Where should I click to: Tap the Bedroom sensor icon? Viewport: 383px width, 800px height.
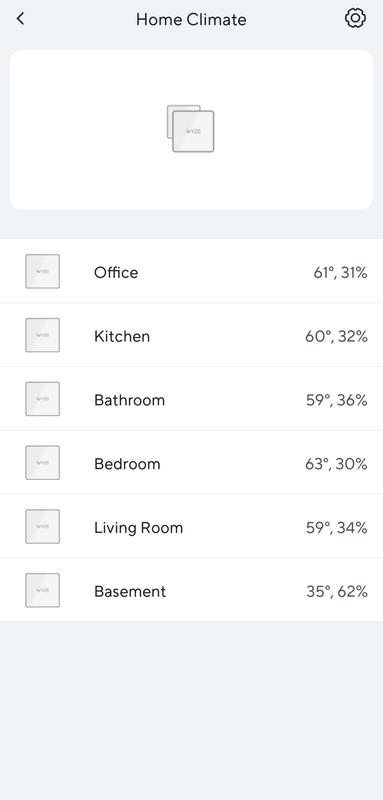point(42,463)
